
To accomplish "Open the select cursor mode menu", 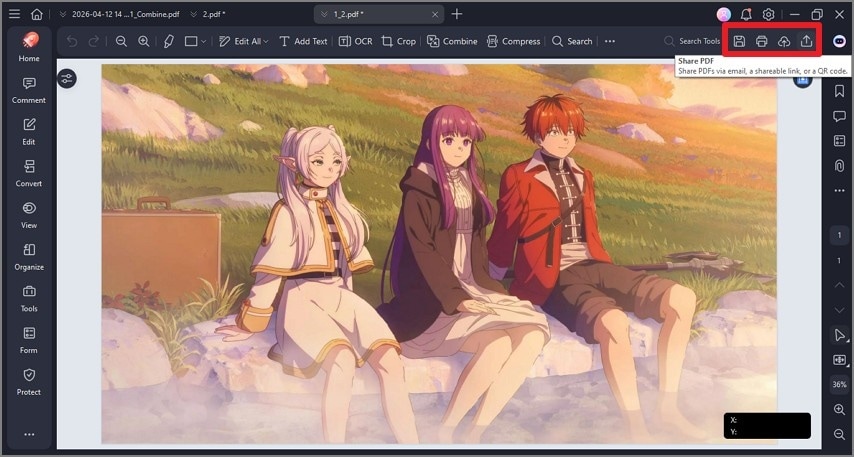I will pos(839,335).
